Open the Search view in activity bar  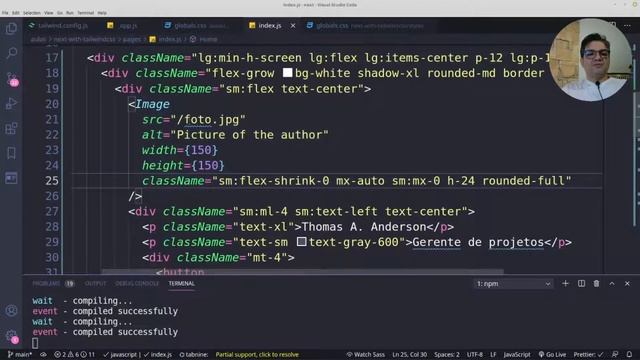[x=11, y=53]
